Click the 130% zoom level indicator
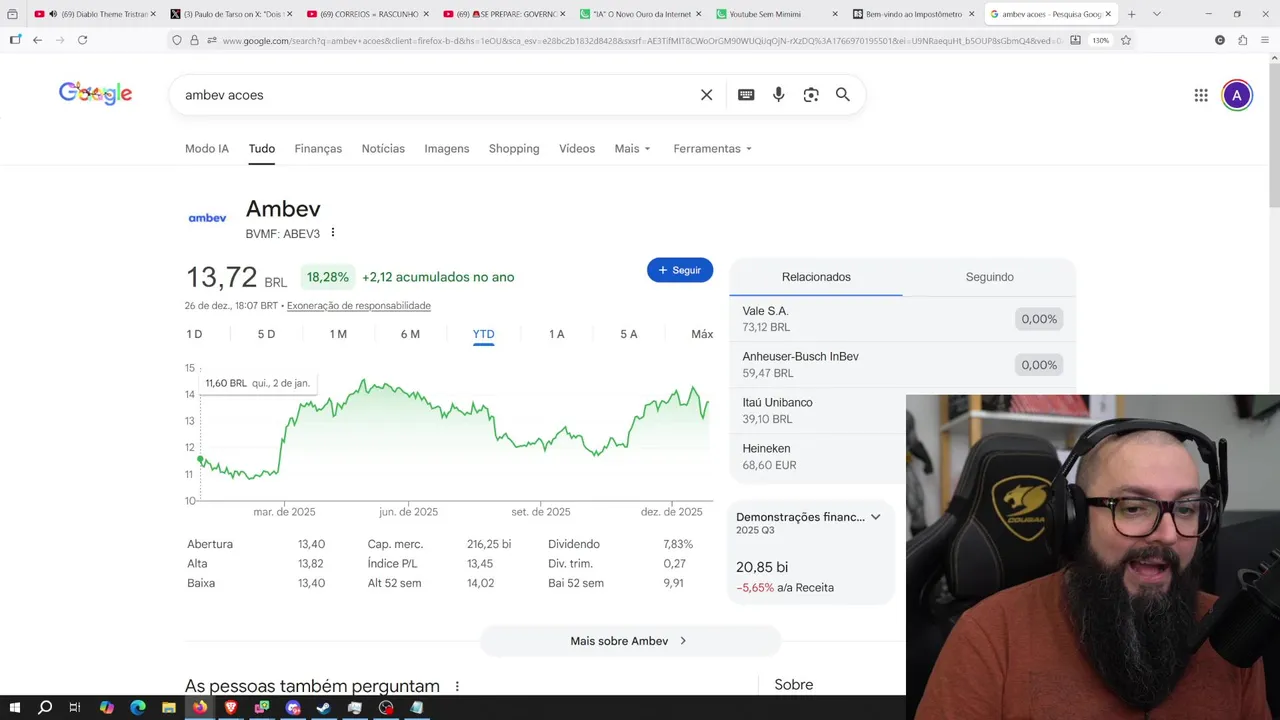The image size is (1280, 720). click(x=1100, y=40)
